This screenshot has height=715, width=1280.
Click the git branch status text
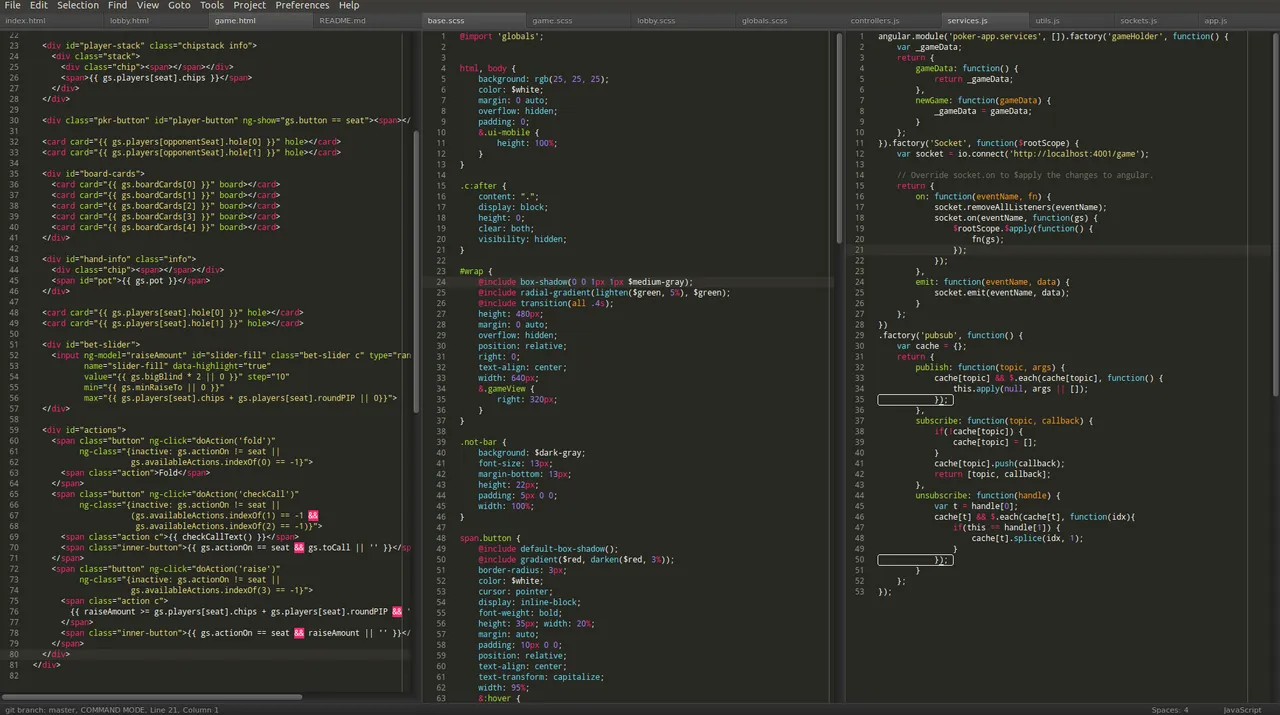click(x=40, y=710)
